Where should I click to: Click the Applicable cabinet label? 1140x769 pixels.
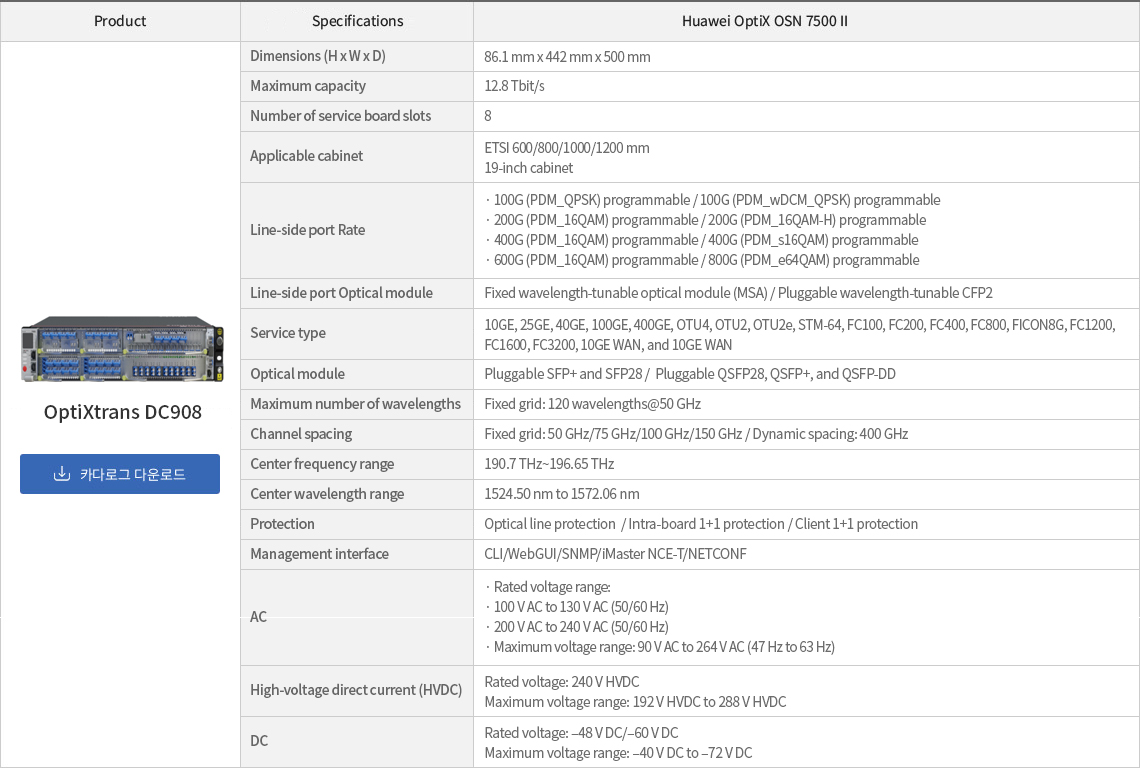[x=306, y=156]
